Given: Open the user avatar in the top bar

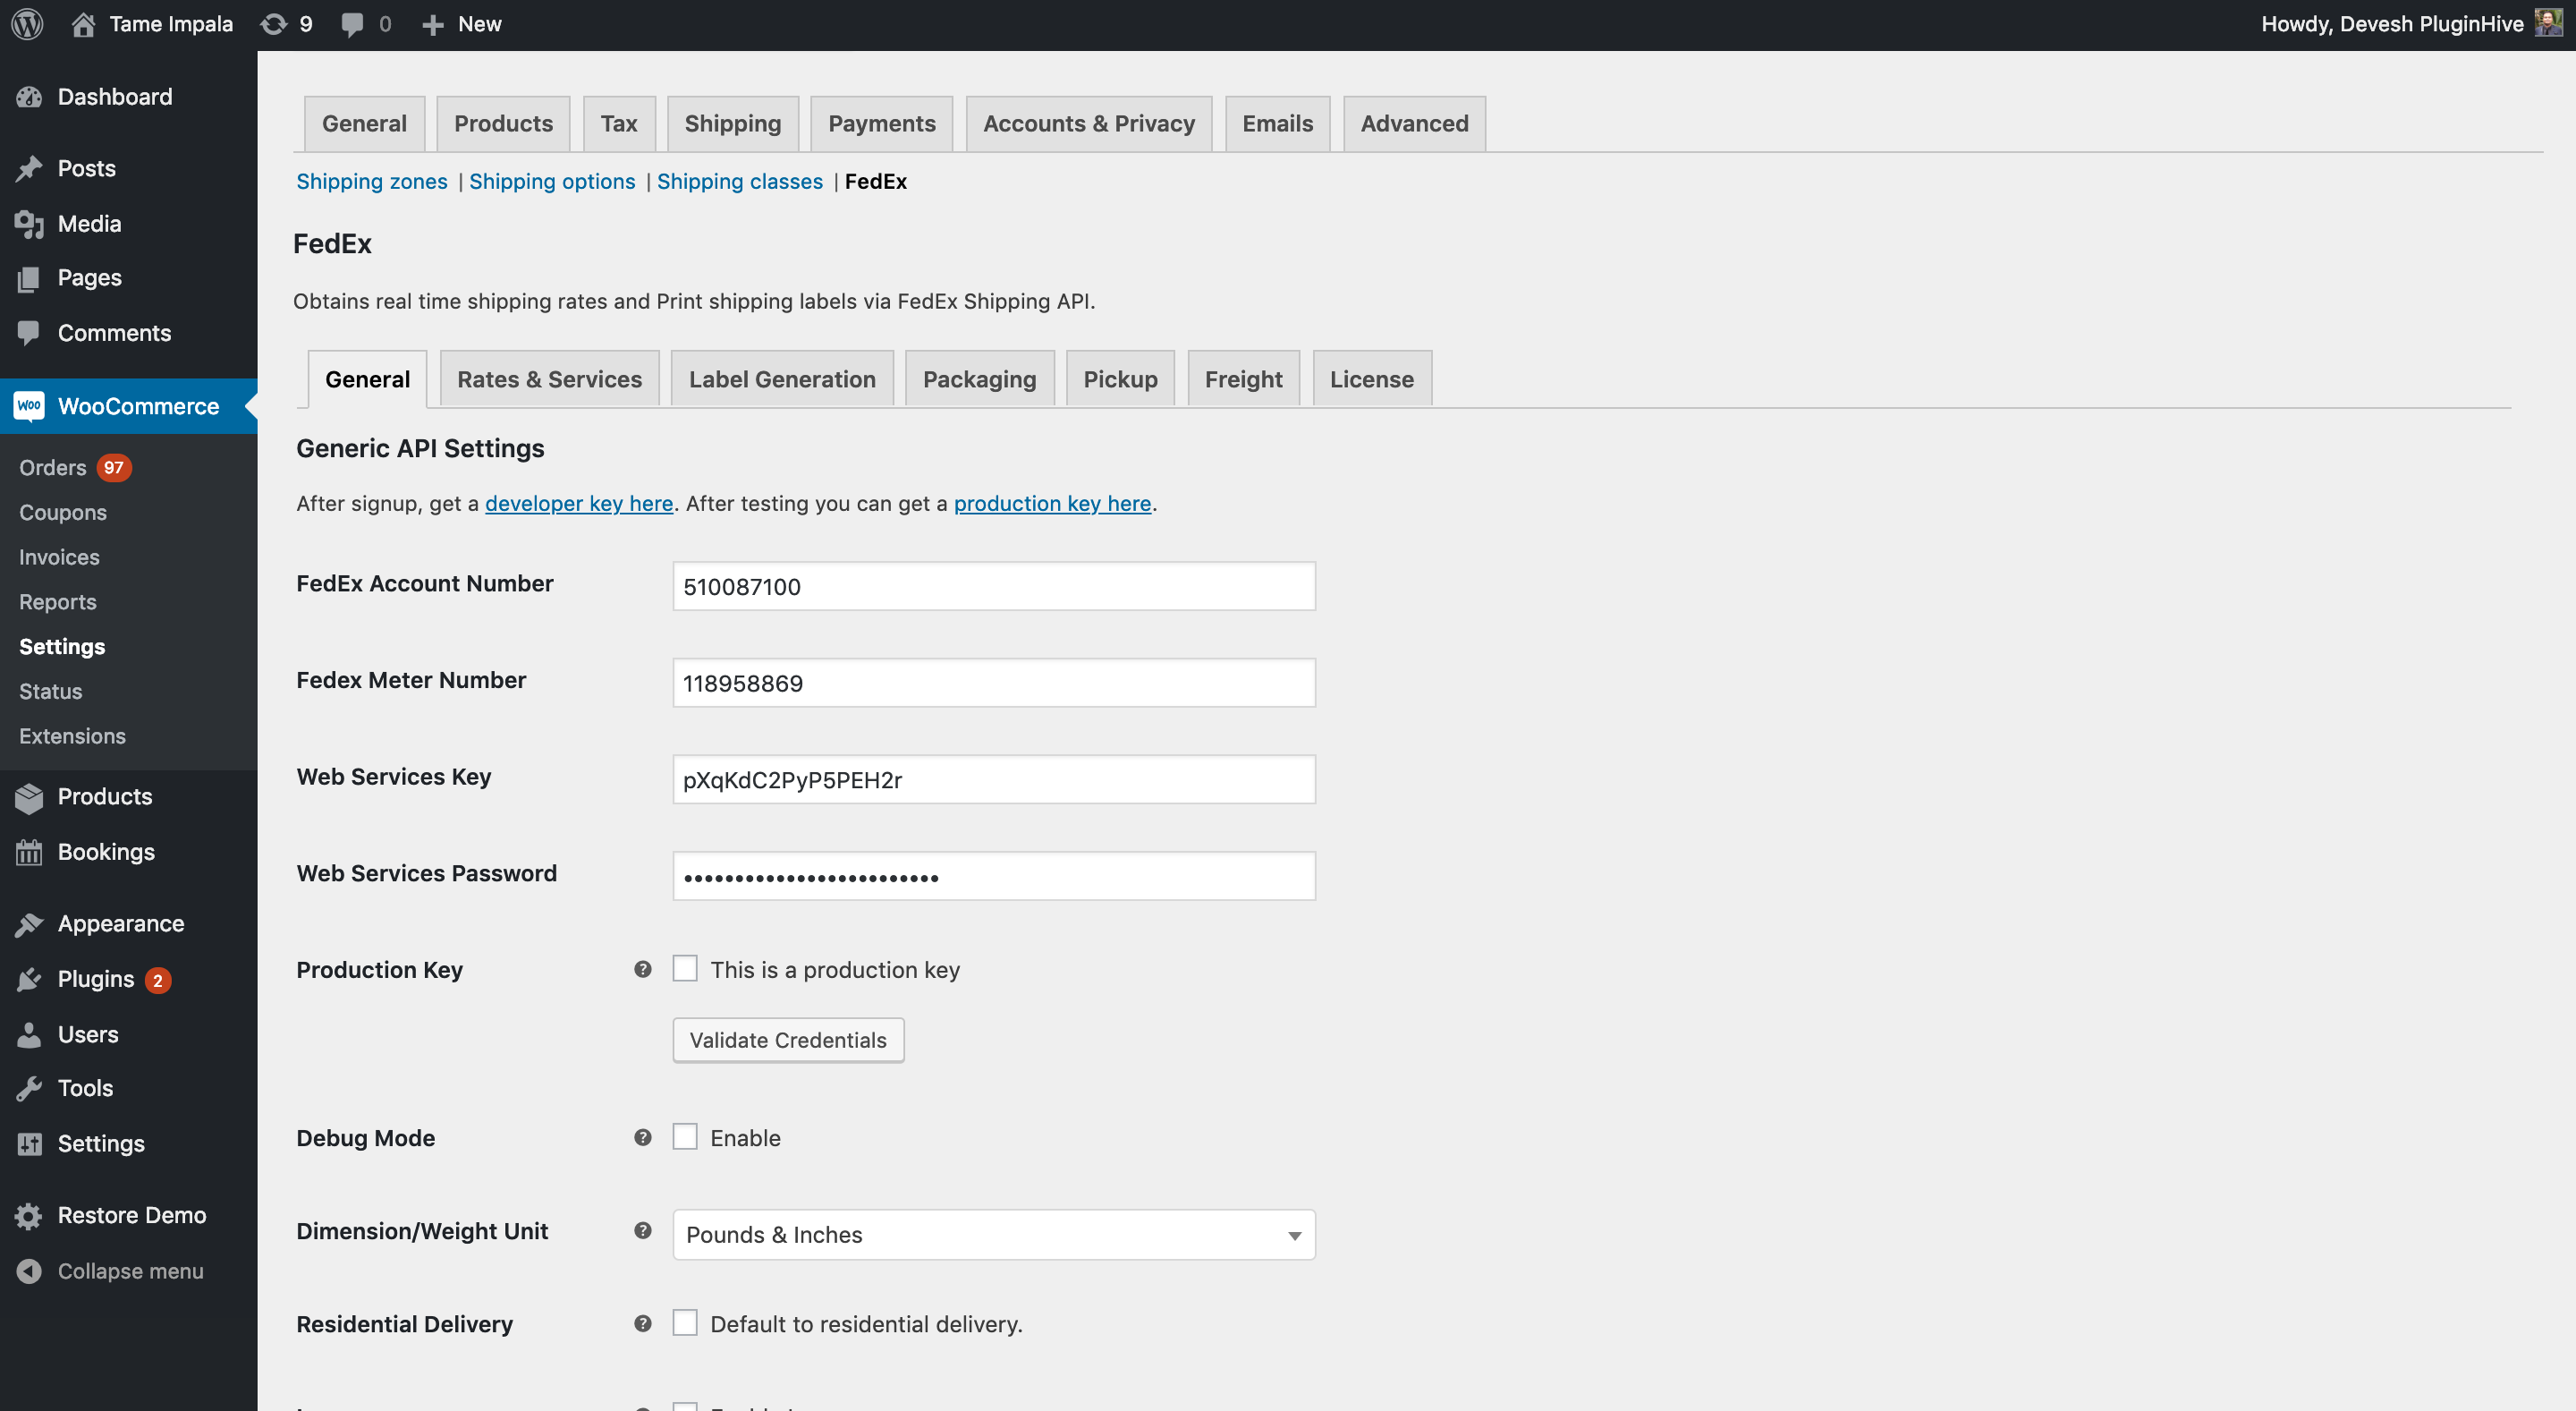Looking at the screenshot, I should tap(2549, 23).
